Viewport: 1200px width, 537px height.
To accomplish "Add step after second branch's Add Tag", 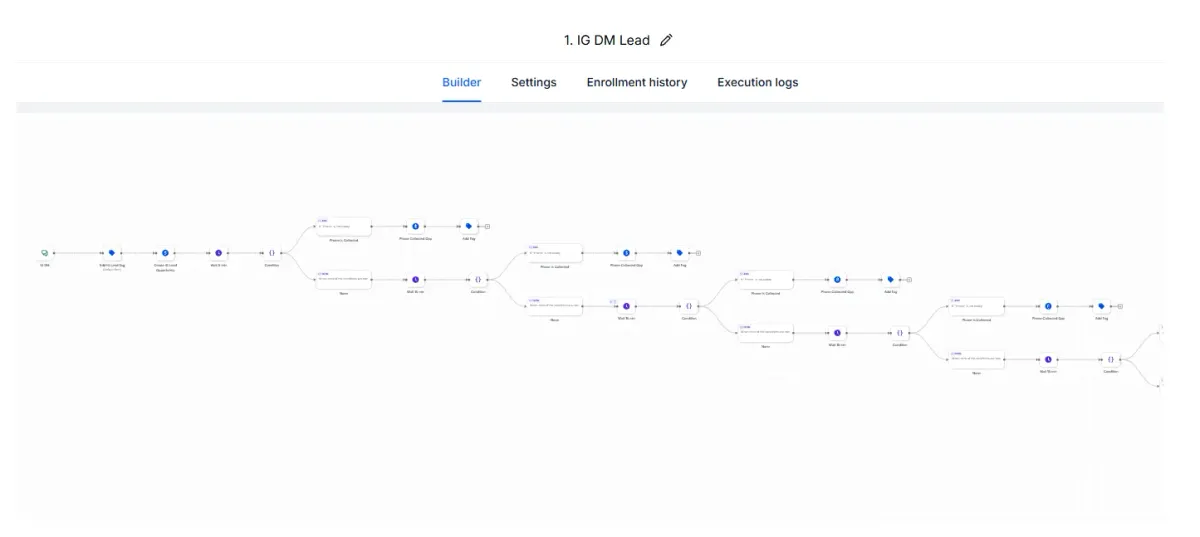I will tap(698, 253).
